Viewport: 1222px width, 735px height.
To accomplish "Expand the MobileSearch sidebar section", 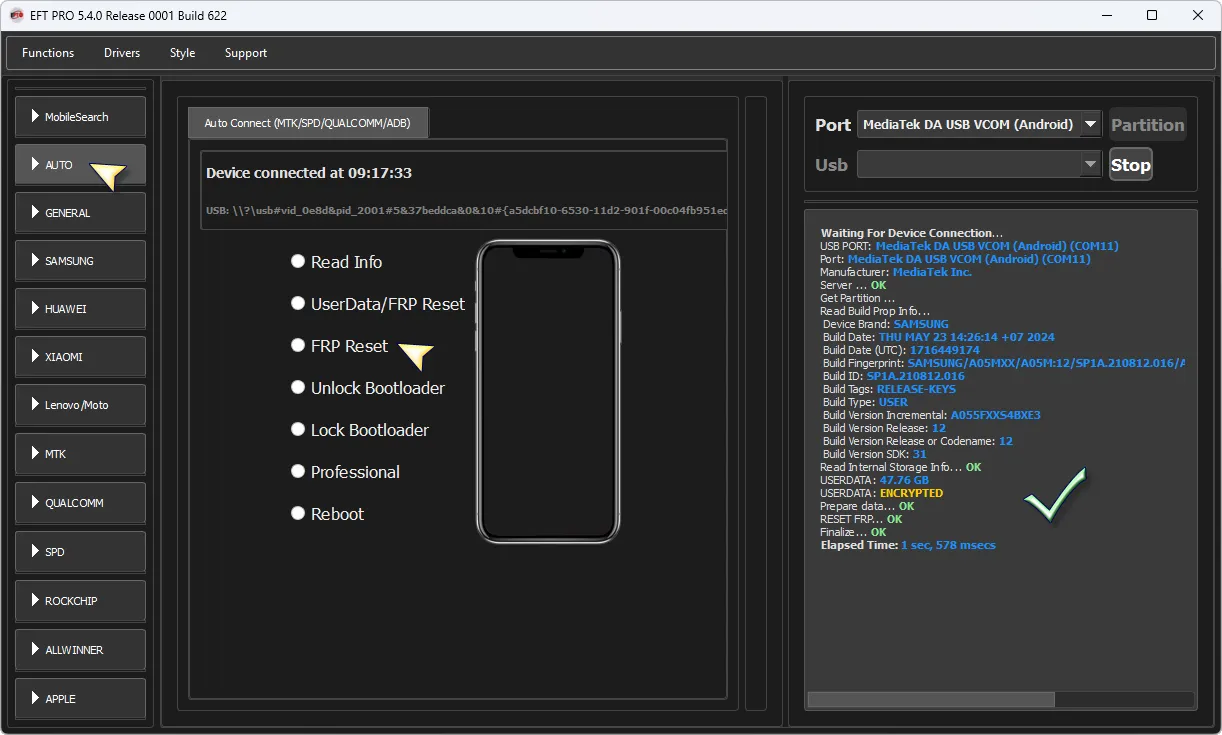I will pyautogui.click(x=80, y=117).
